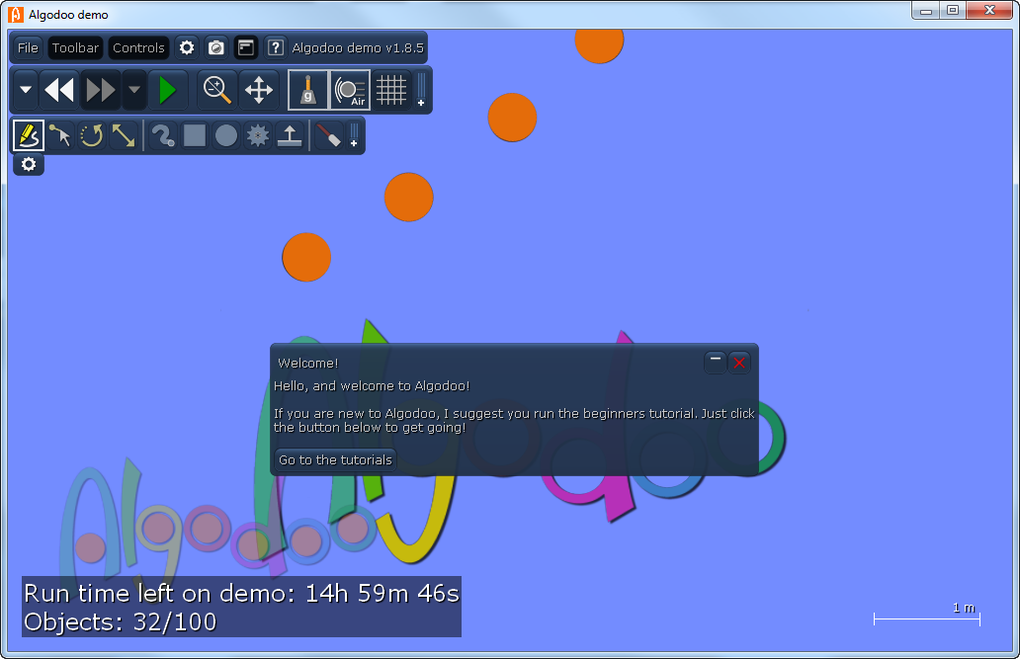1020x659 pixels.
Task: Open the help question mark icon
Action: tap(275, 47)
